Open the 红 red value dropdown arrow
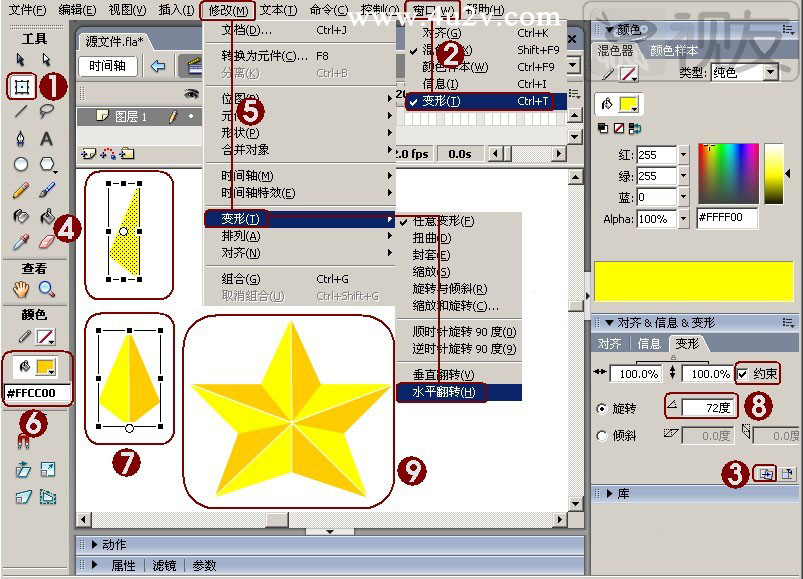Screen dimensions: 803x579 tap(684, 155)
